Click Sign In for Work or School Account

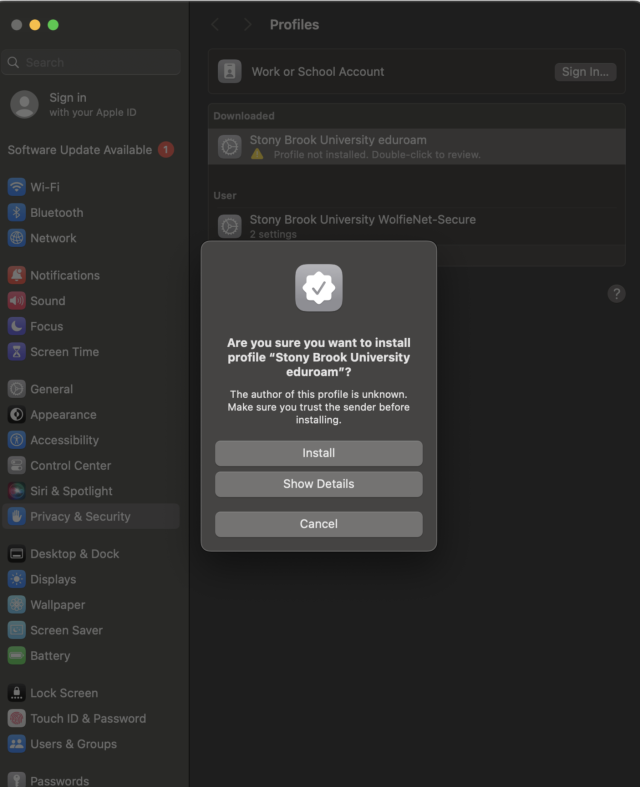point(585,72)
